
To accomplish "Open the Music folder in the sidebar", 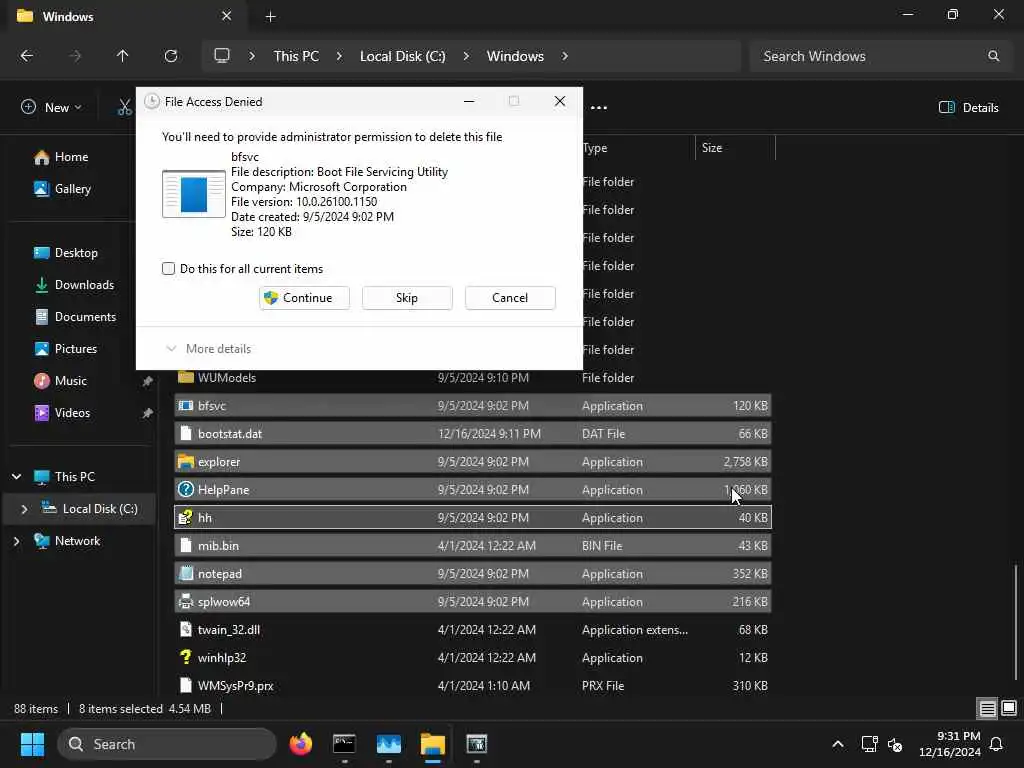I will (60, 381).
